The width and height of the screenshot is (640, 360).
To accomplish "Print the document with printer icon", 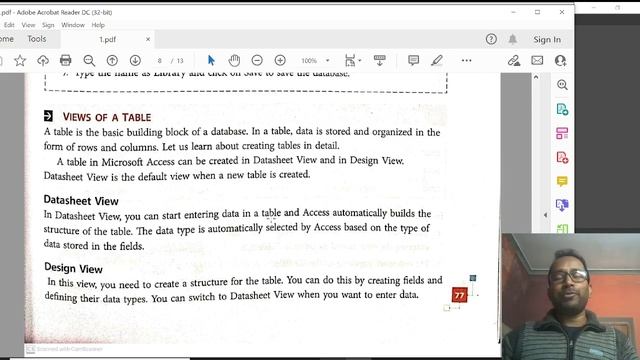I will tap(66, 60).
